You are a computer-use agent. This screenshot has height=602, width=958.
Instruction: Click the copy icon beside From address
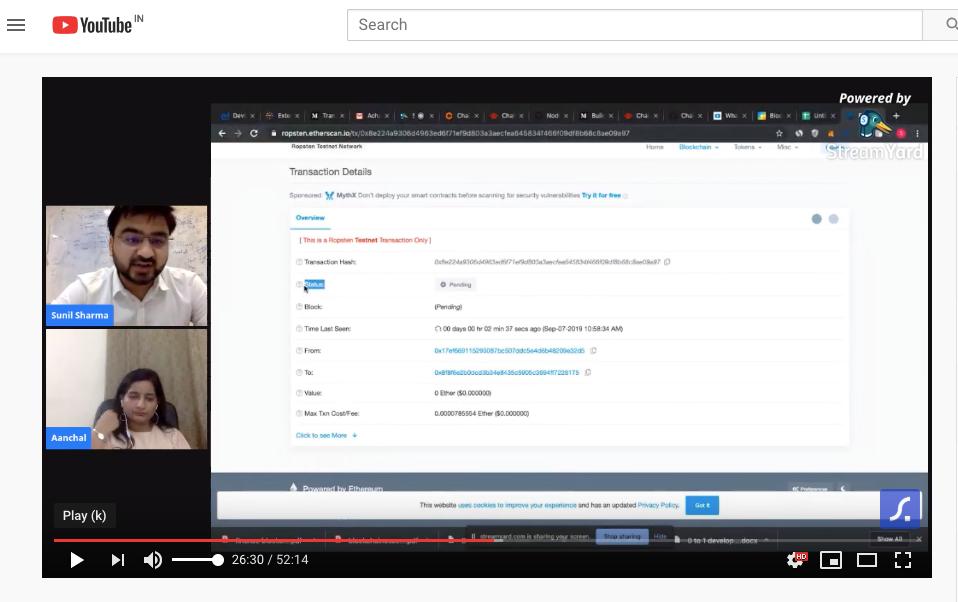[593, 351]
